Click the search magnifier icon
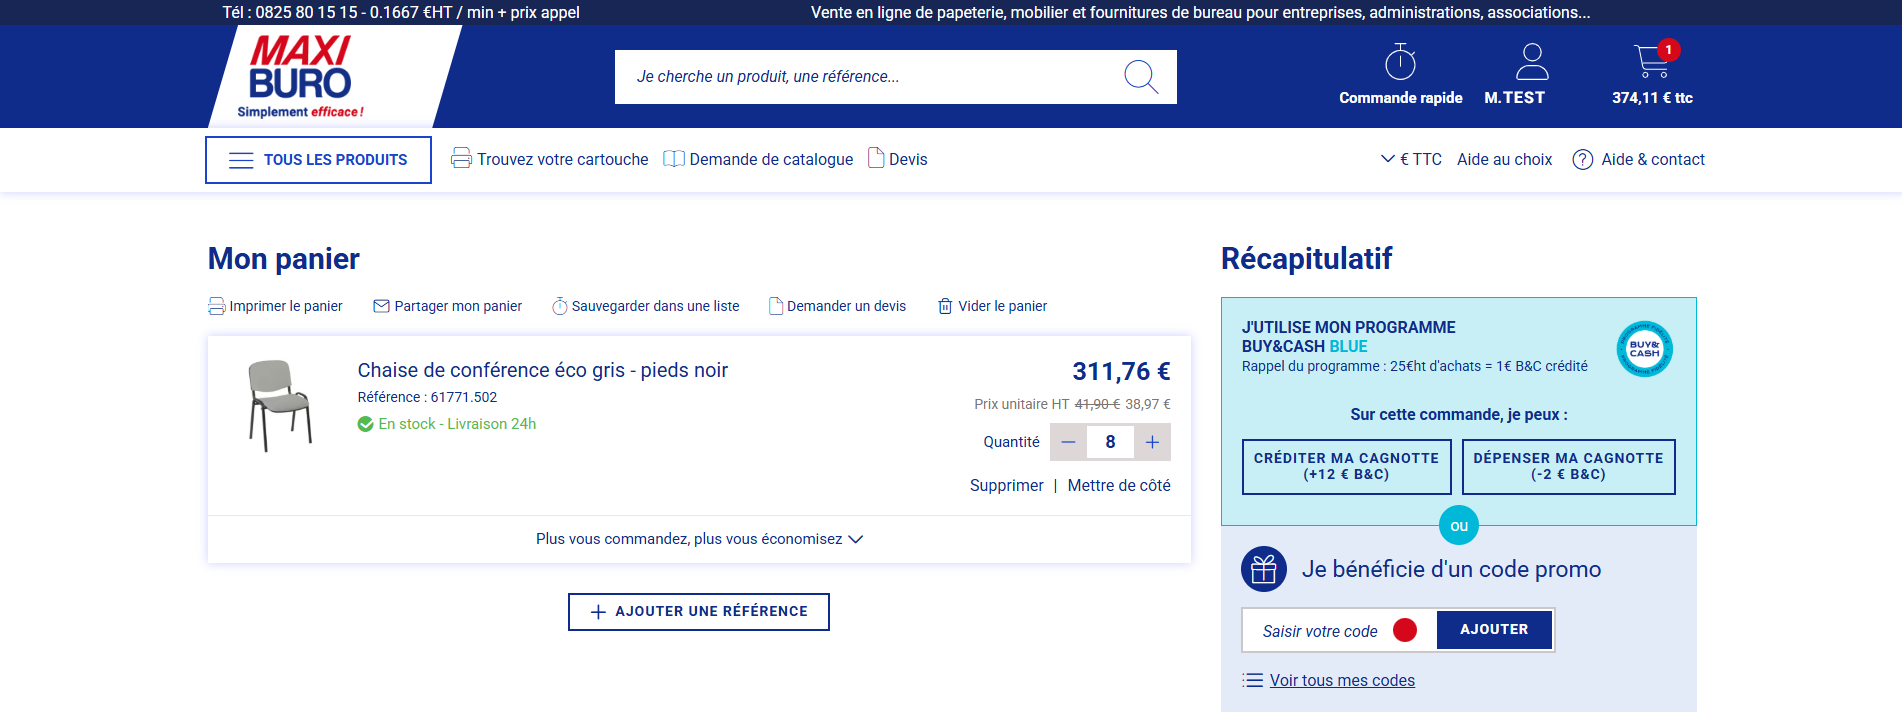 click(1140, 77)
